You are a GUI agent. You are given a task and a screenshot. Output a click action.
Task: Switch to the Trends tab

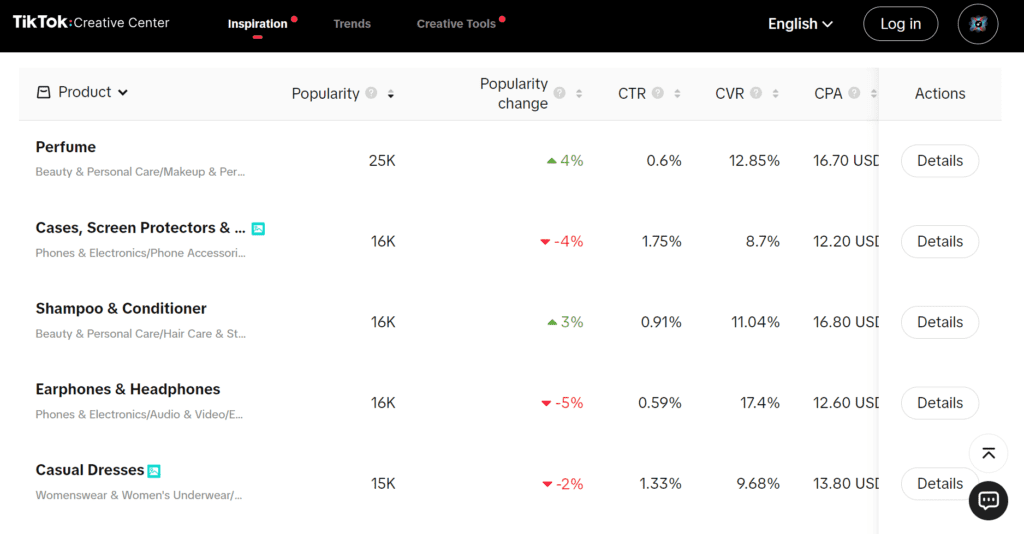[352, 24]
